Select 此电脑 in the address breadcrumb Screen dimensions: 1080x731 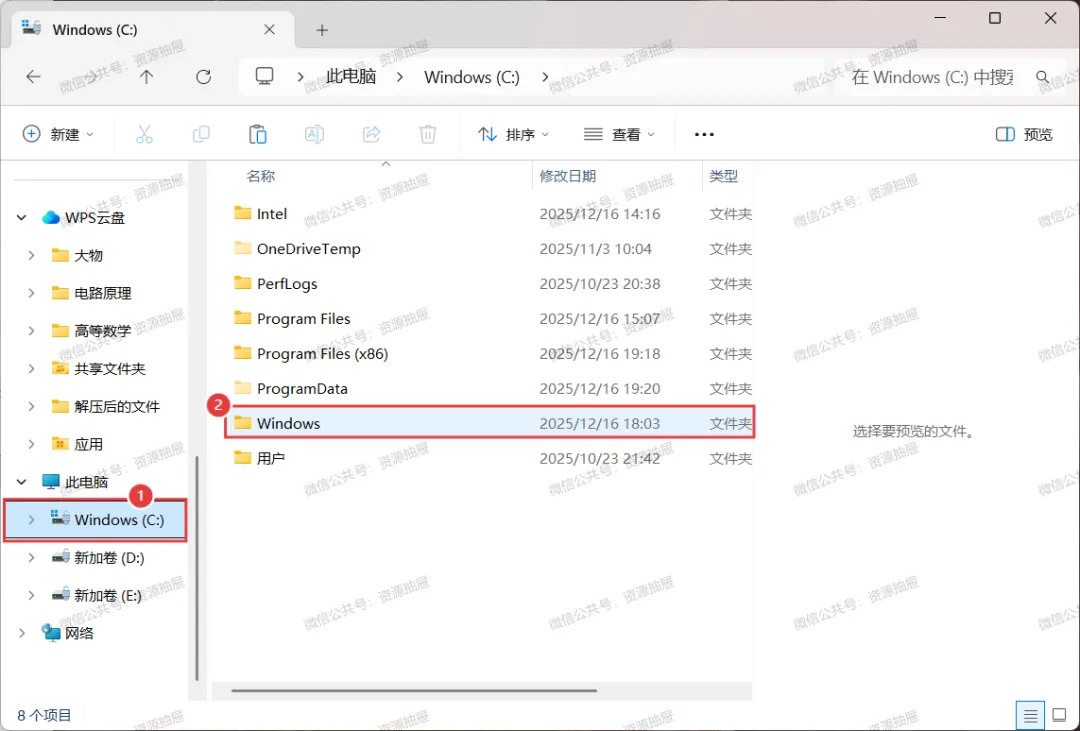(351, 76)
